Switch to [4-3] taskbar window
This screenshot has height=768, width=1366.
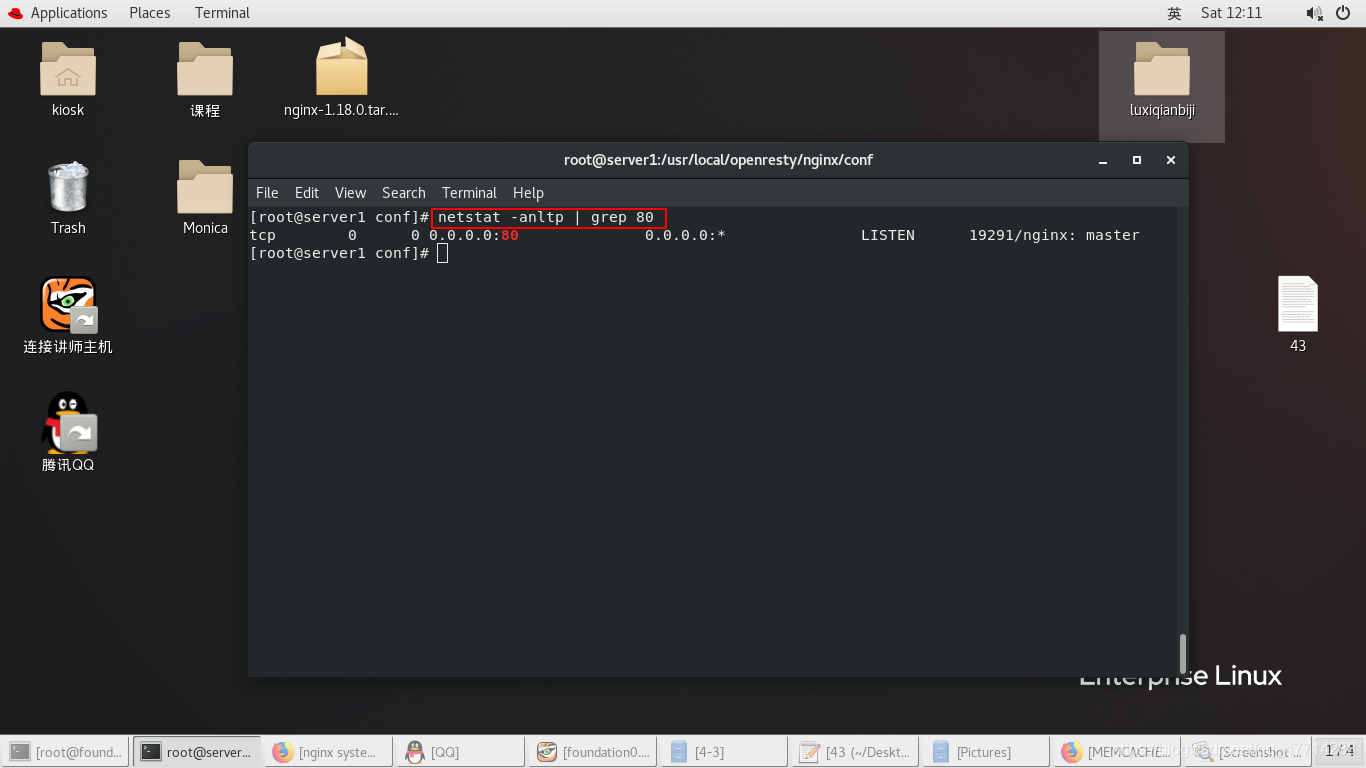point(722,752)
